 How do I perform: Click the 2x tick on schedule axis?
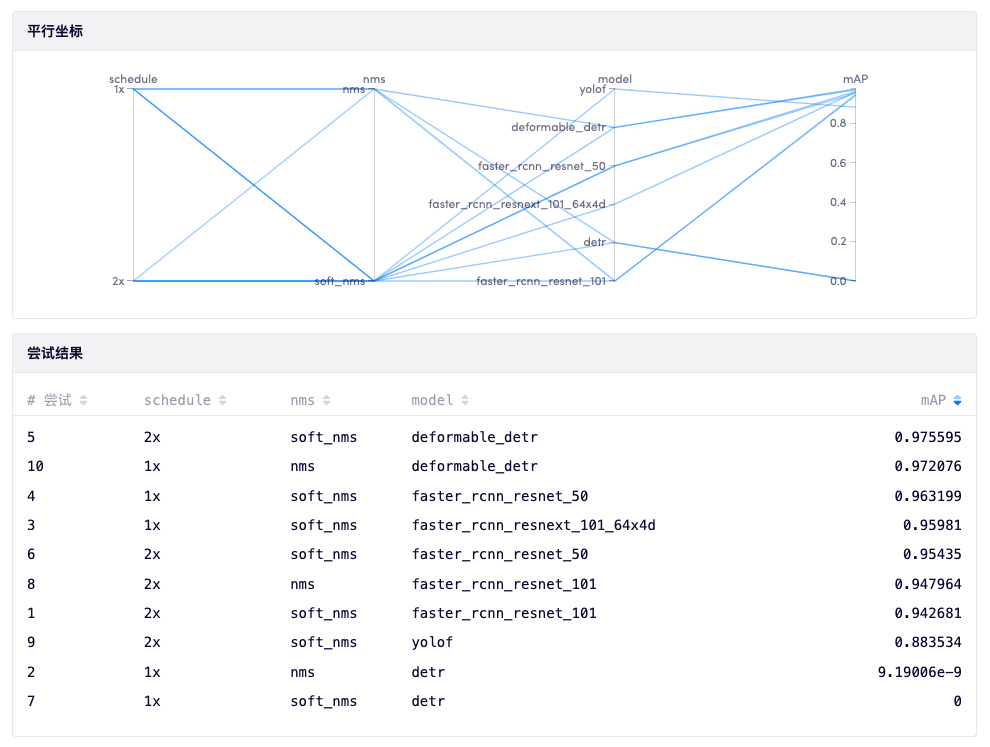pos(118,282)
